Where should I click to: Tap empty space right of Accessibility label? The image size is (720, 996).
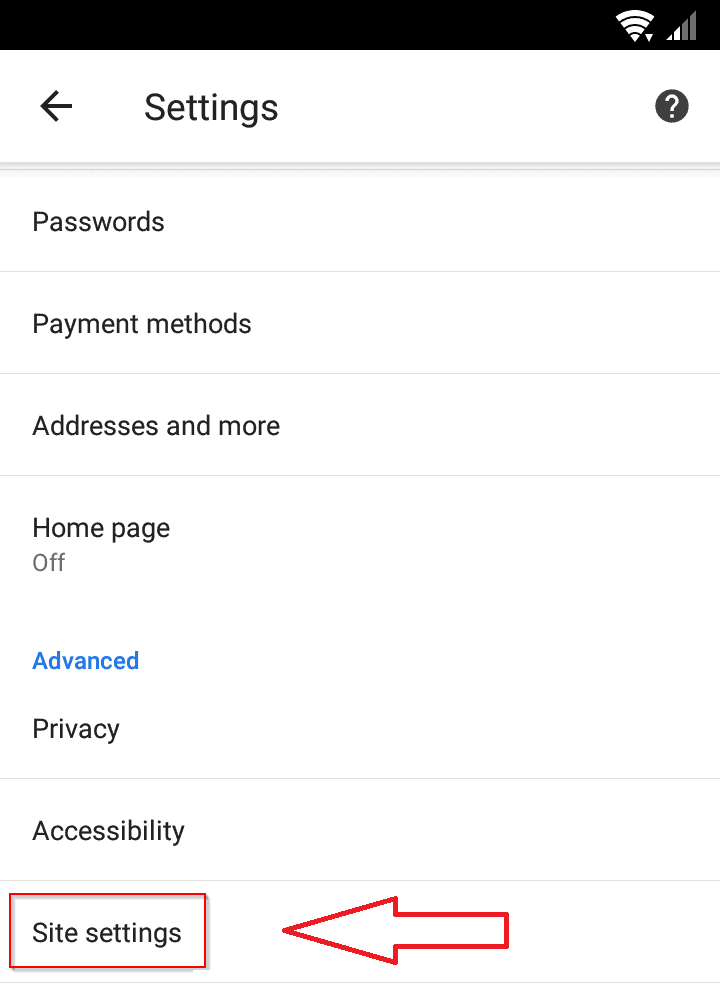click(x=452, y=830)
